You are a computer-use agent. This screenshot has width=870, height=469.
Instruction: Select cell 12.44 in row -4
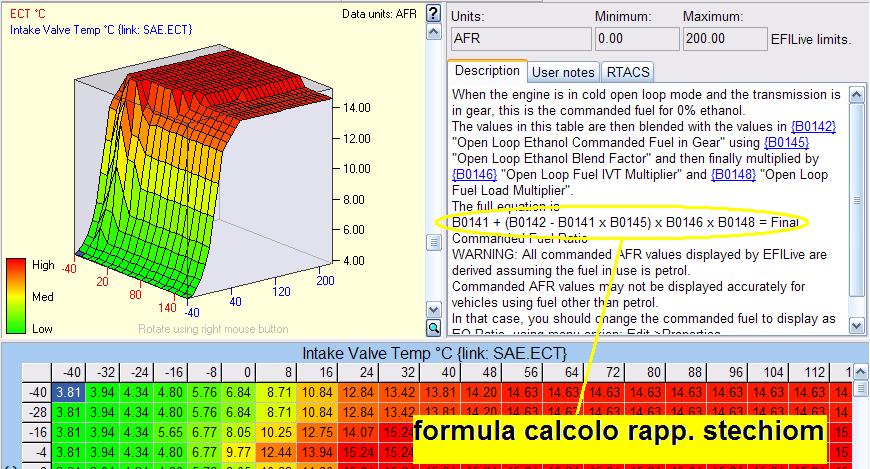coord(276,452)
